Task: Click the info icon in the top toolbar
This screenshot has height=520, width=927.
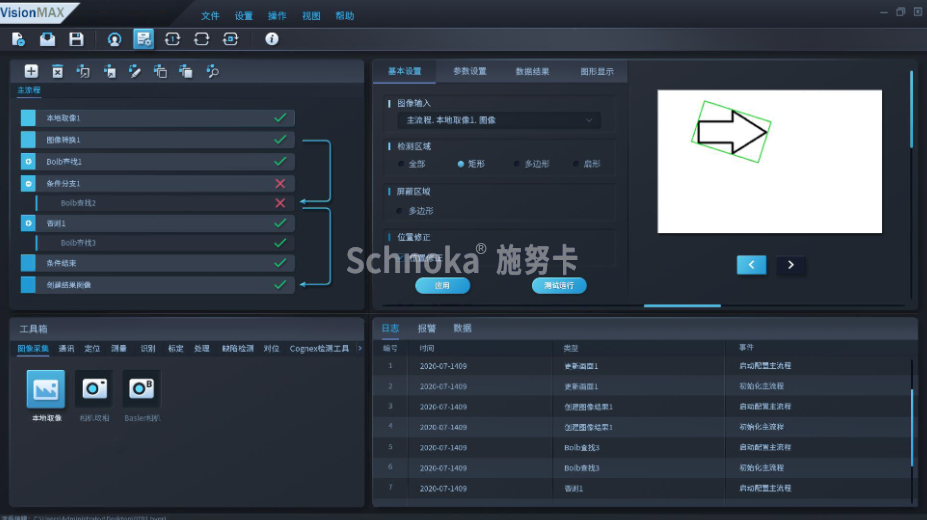Action: pyautogui.click(x=272, y=39)
